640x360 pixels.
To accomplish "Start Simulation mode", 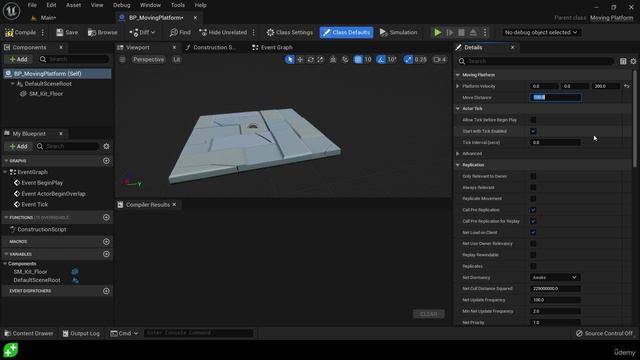I will (x=398, y=32).
